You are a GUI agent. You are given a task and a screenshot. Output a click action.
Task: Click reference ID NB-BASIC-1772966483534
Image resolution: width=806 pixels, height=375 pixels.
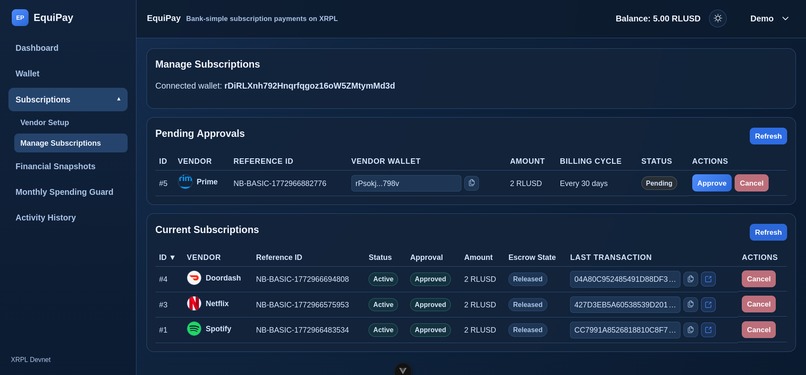coord(302,330)
